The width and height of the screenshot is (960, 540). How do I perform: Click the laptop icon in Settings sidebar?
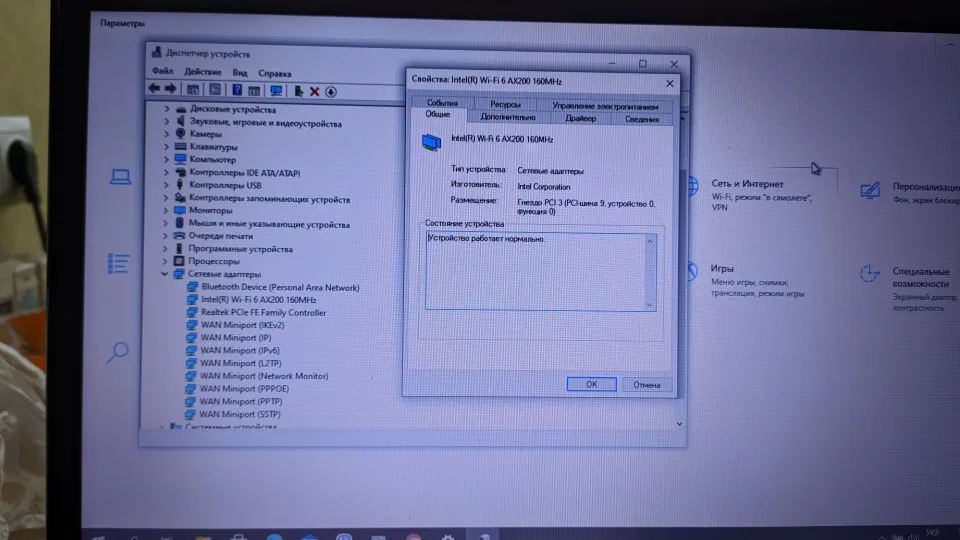tap(120, 176)
